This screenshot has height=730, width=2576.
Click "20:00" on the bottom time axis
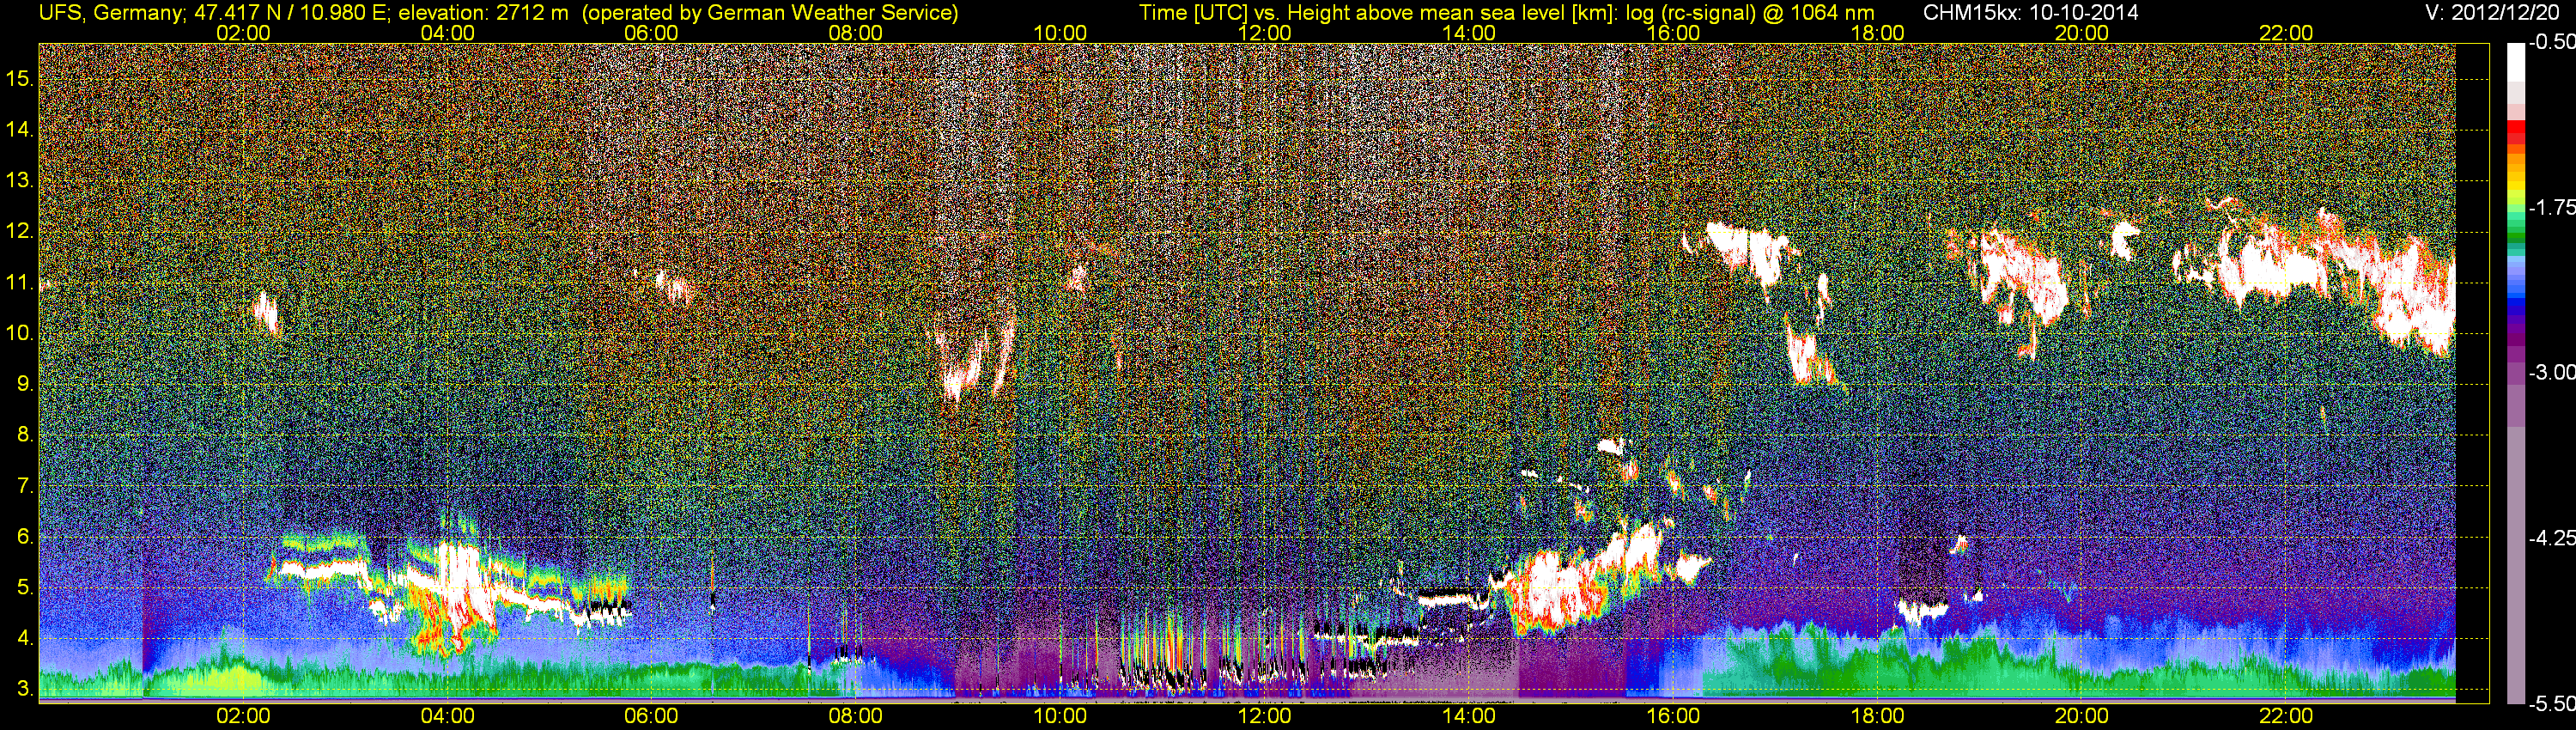pos(2082,716)
